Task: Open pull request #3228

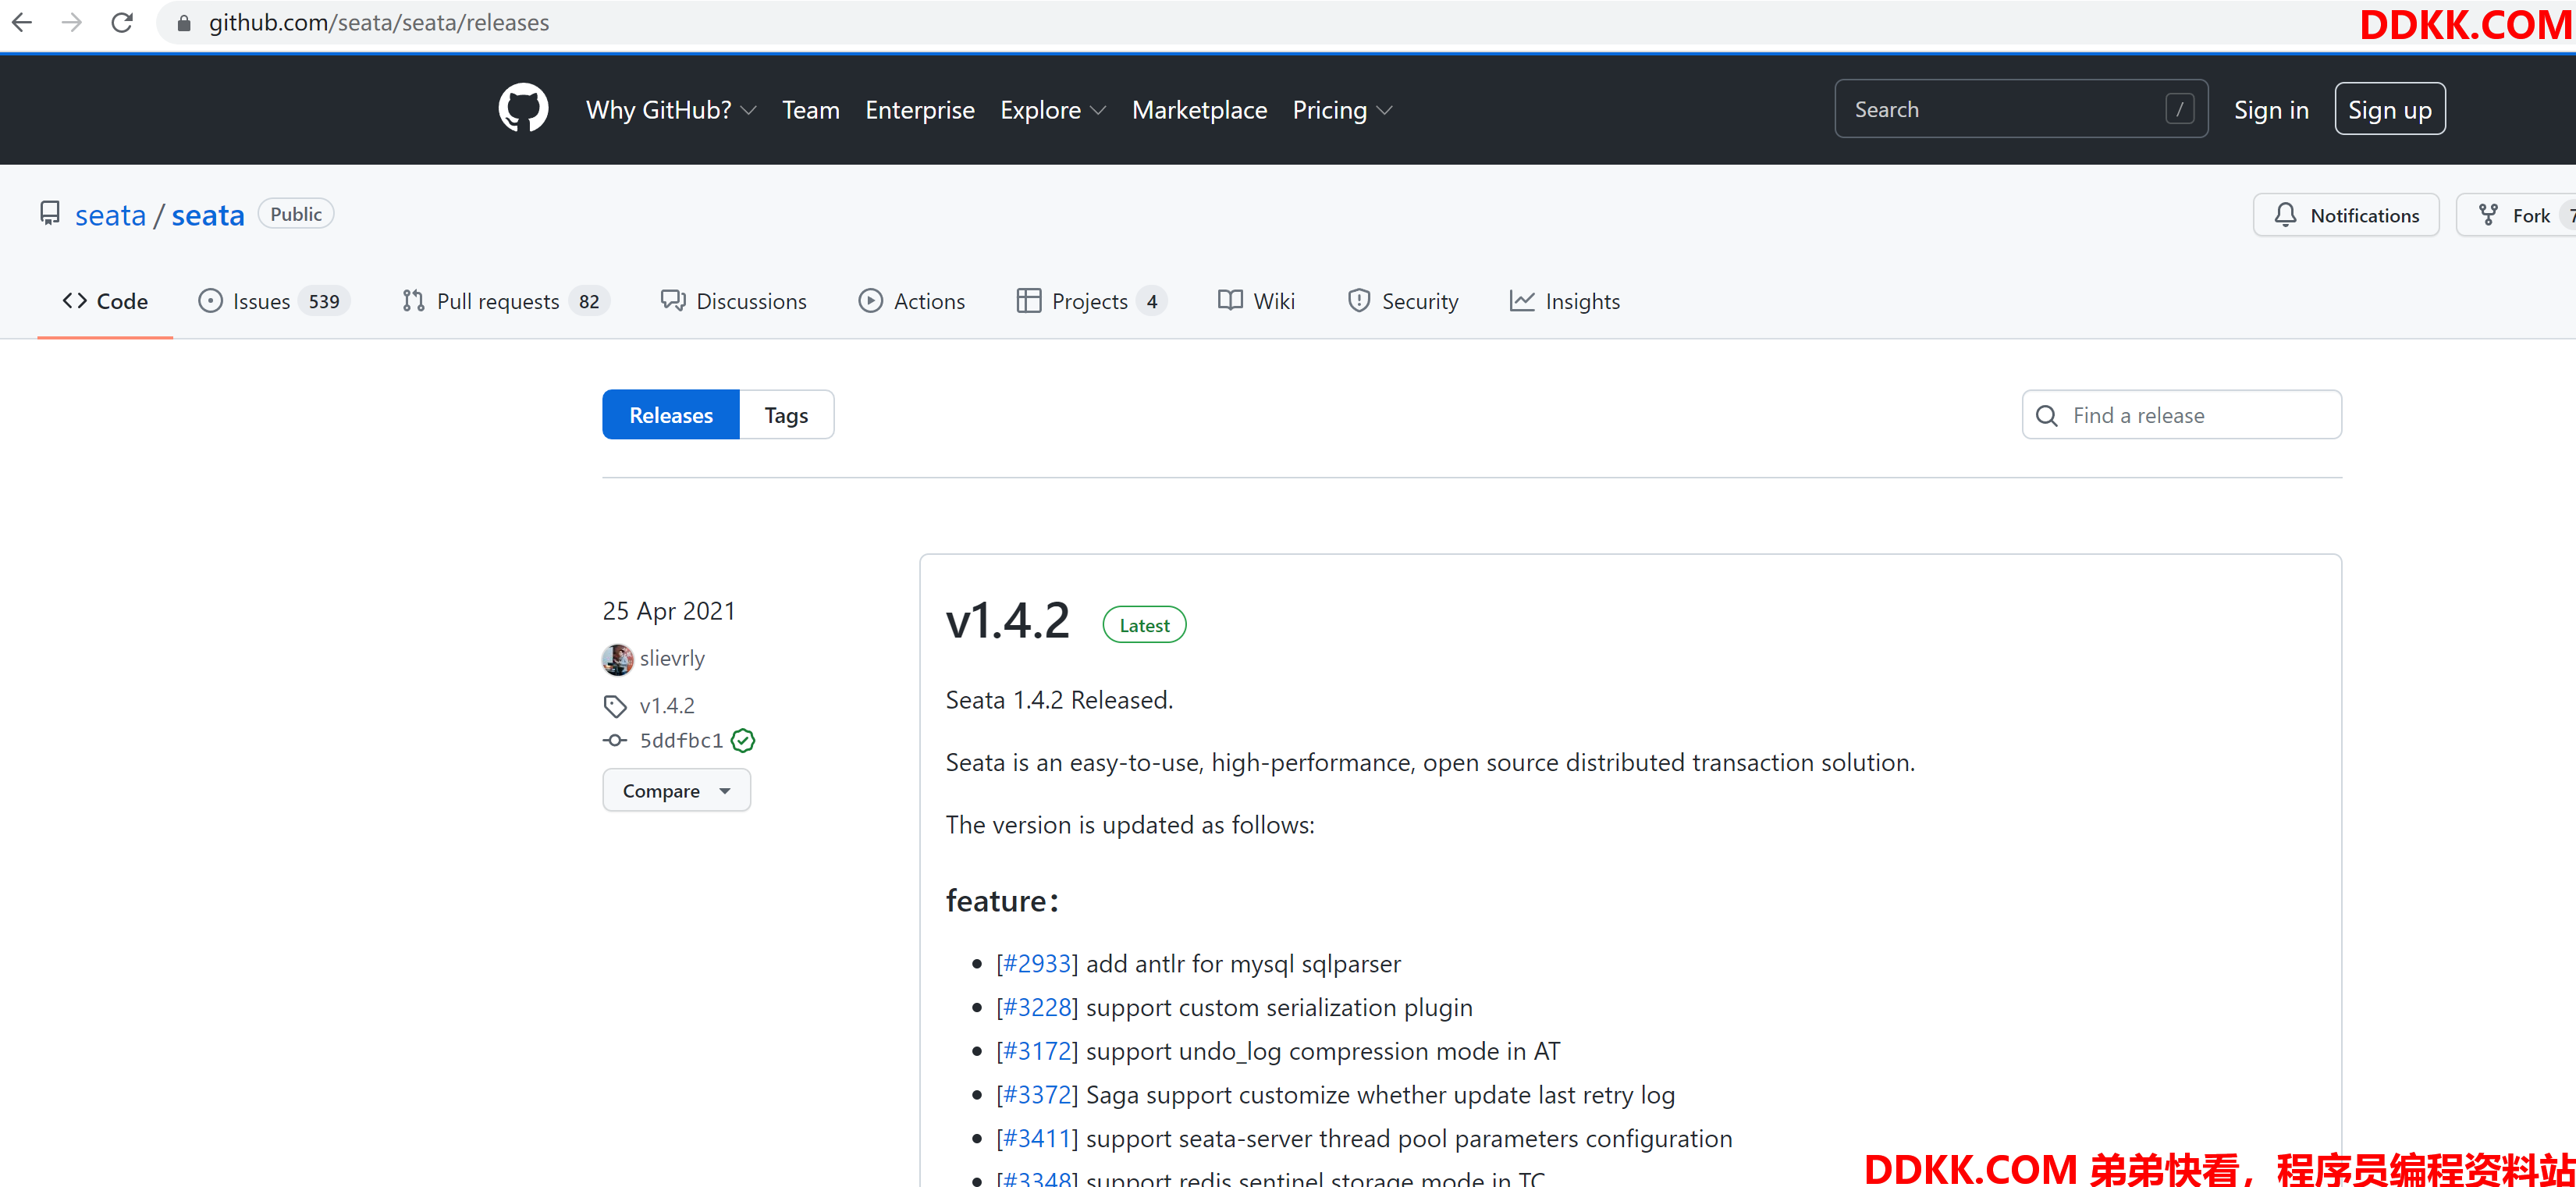Action: [1037, 1007]
